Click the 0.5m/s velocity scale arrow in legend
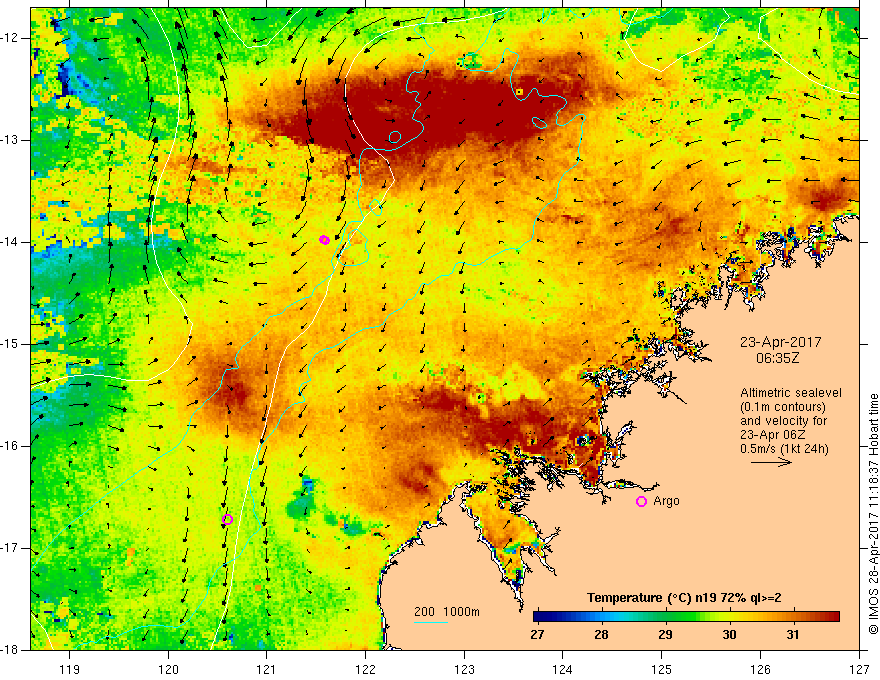This screenshot has width=880, height=680. 771,462
